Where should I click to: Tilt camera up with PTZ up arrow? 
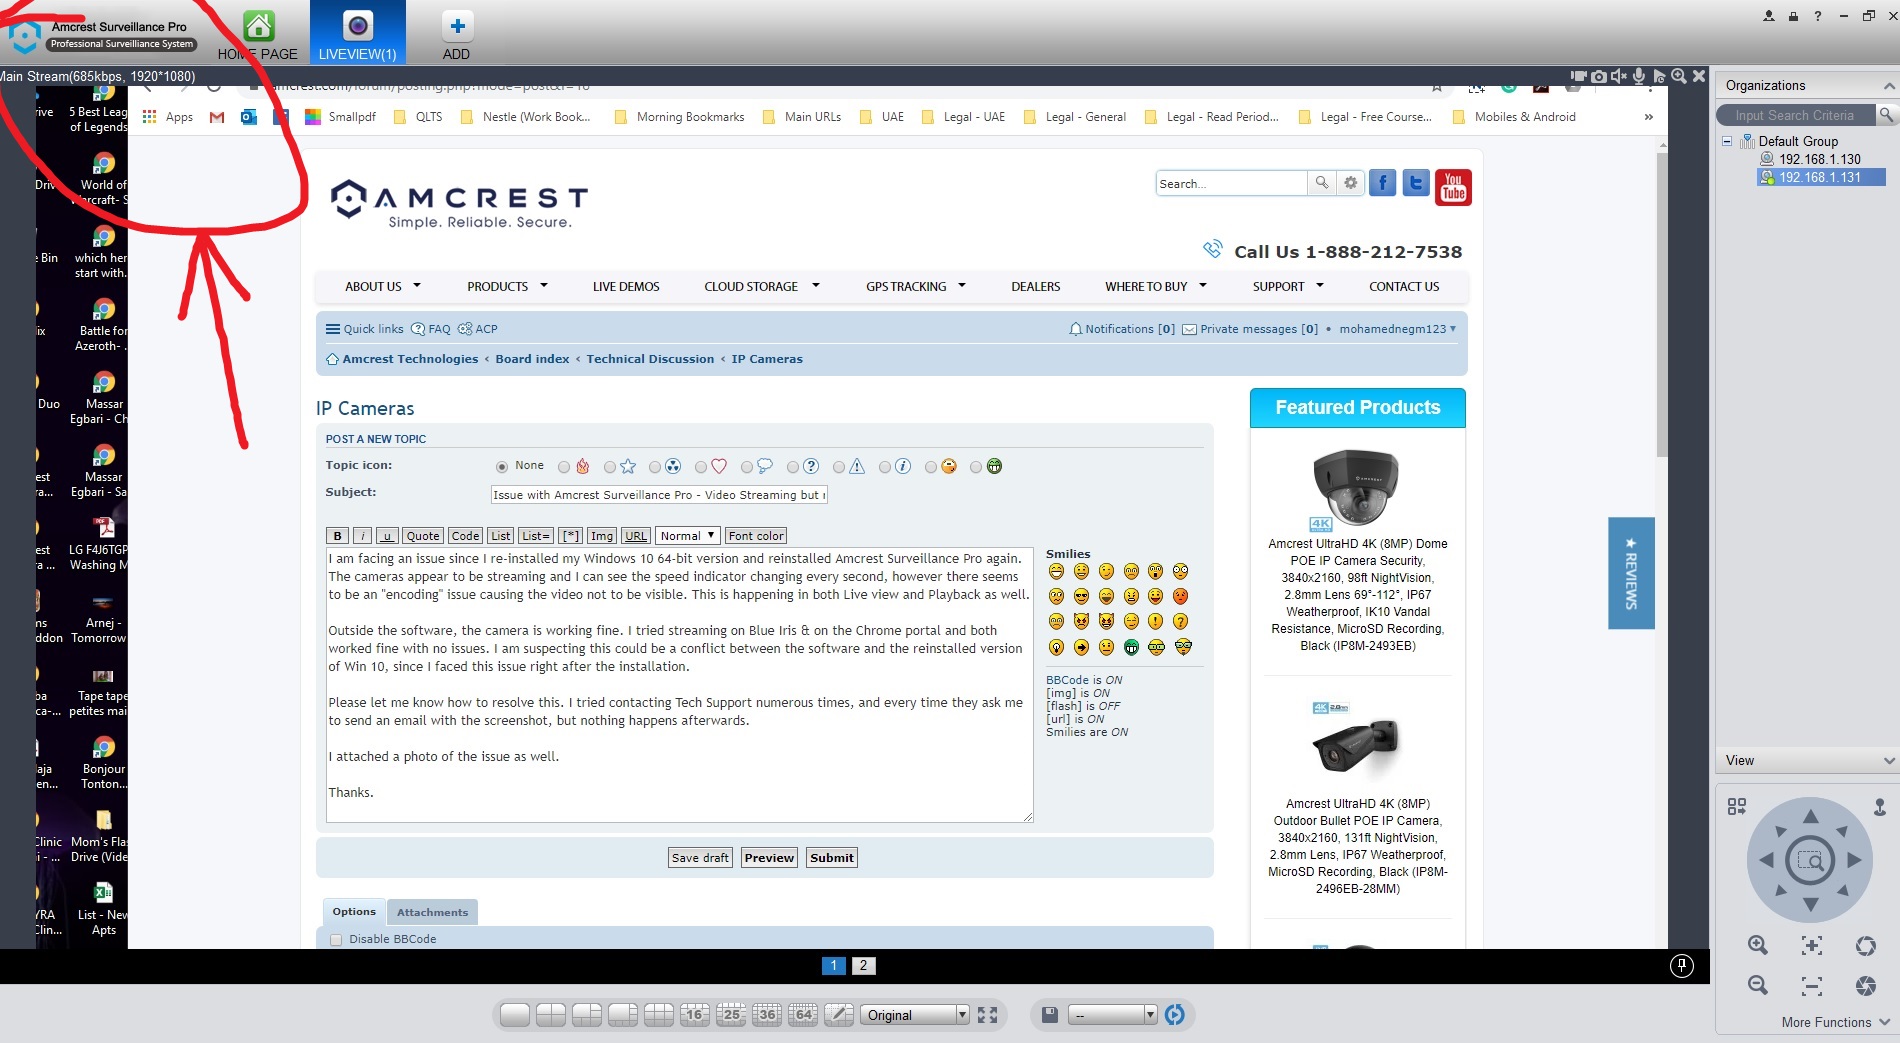1810,815
